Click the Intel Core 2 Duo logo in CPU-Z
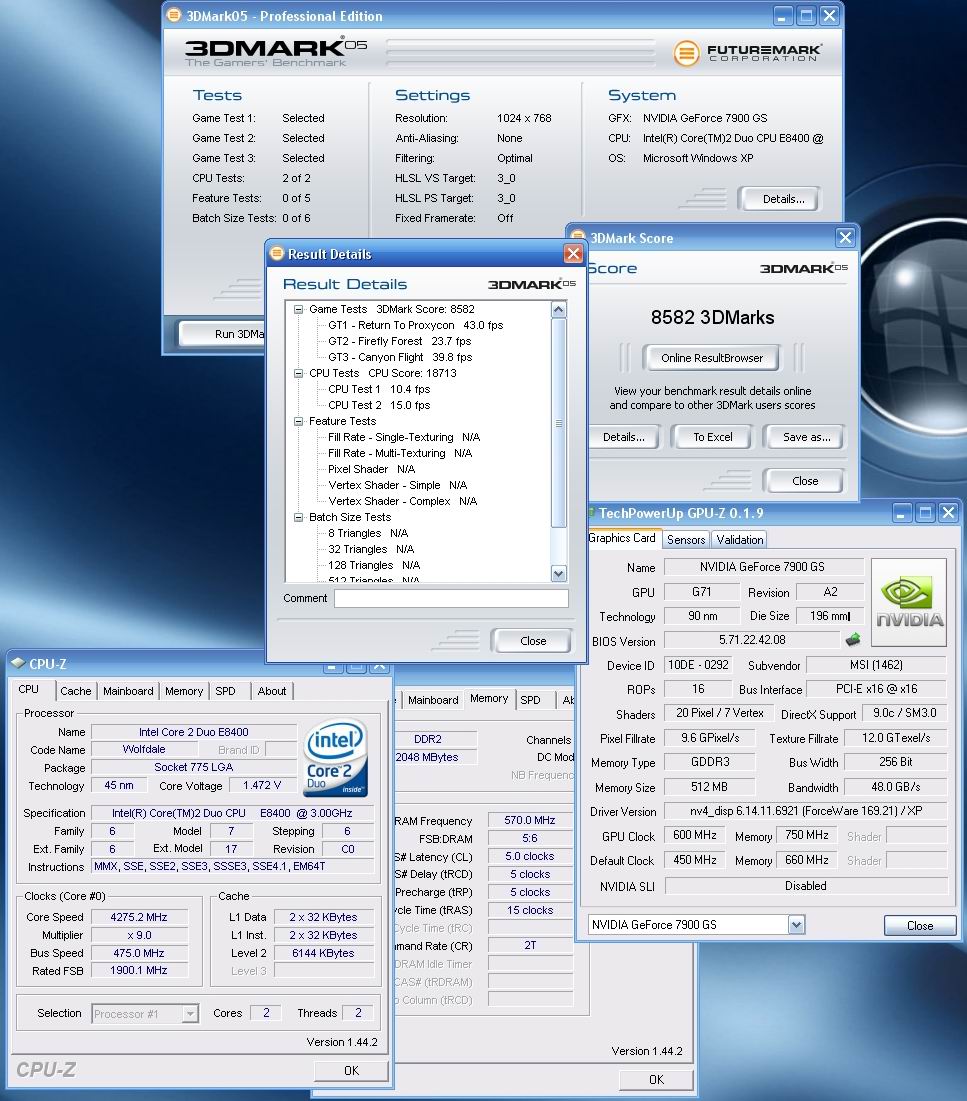This screenshot has height=1101, width=967. (336, 758)
